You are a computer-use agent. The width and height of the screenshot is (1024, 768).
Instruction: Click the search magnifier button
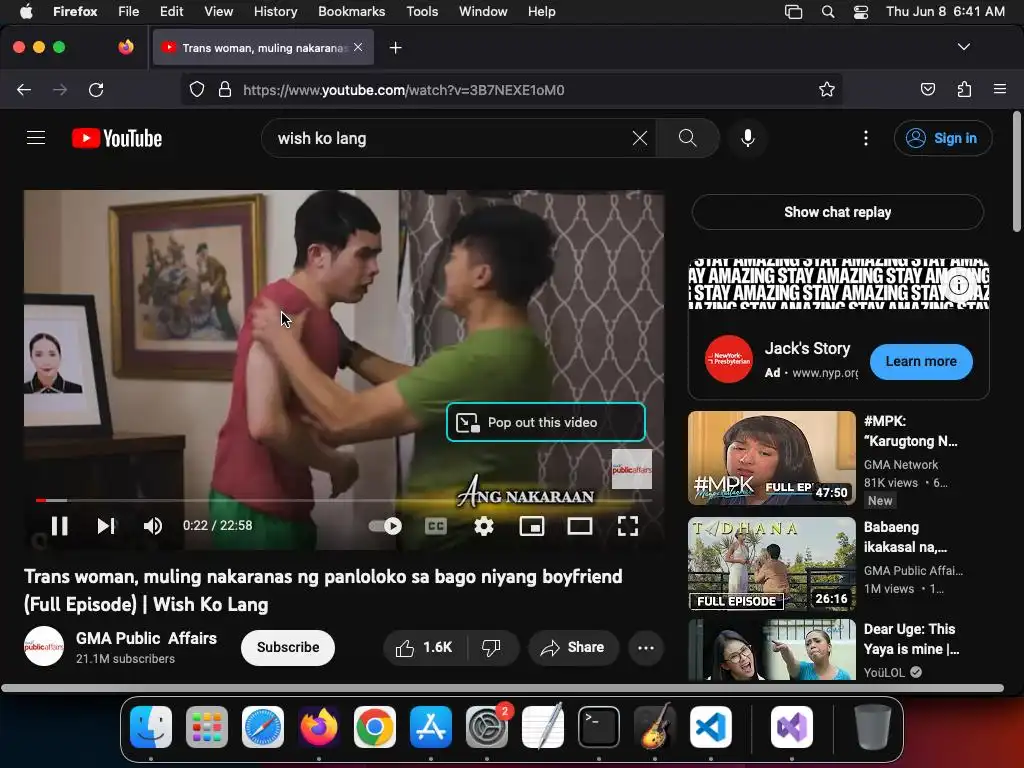[688, 138]
